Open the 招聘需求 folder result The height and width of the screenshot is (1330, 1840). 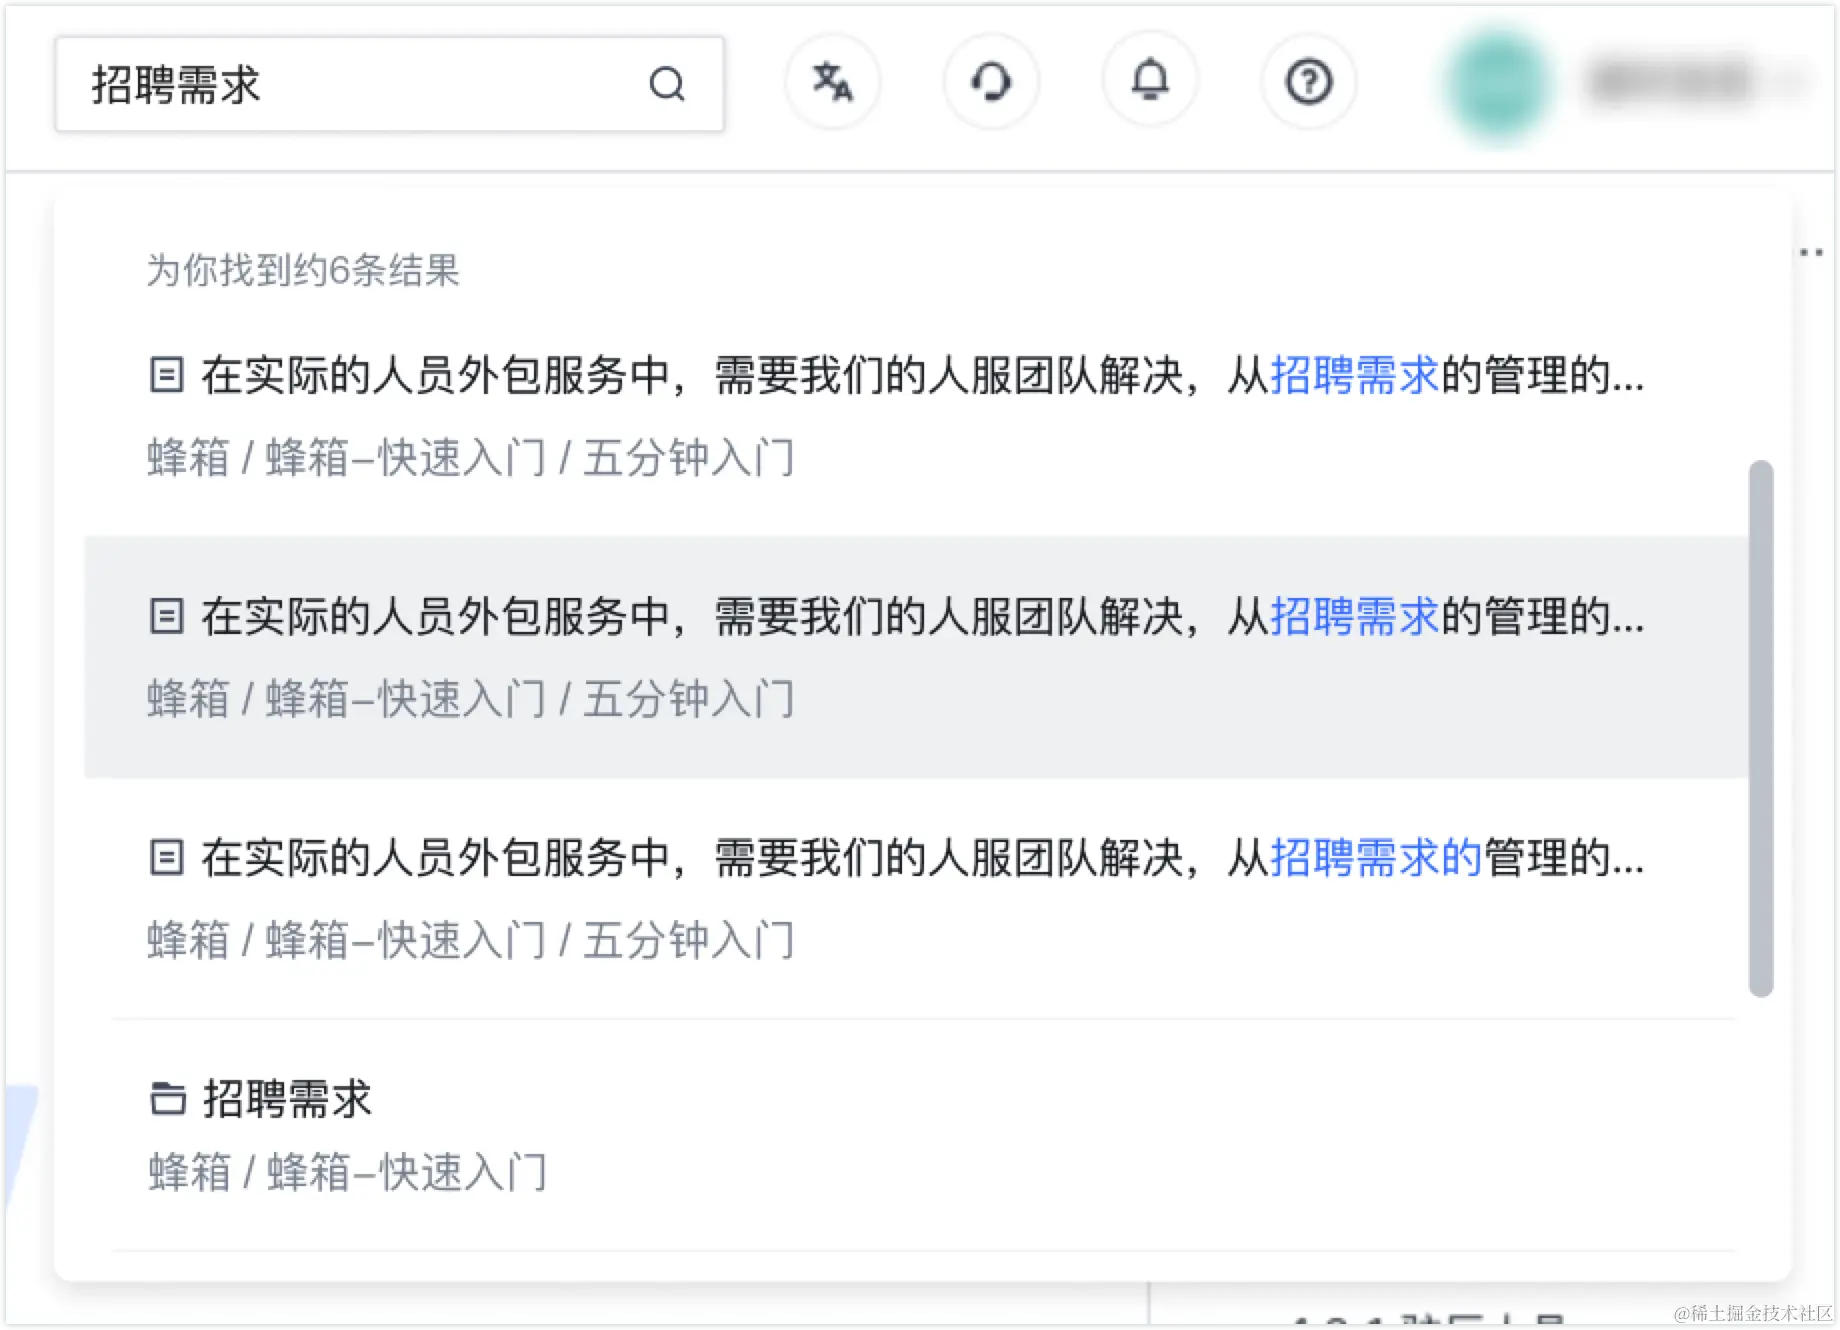click(x=915, y=1135)
